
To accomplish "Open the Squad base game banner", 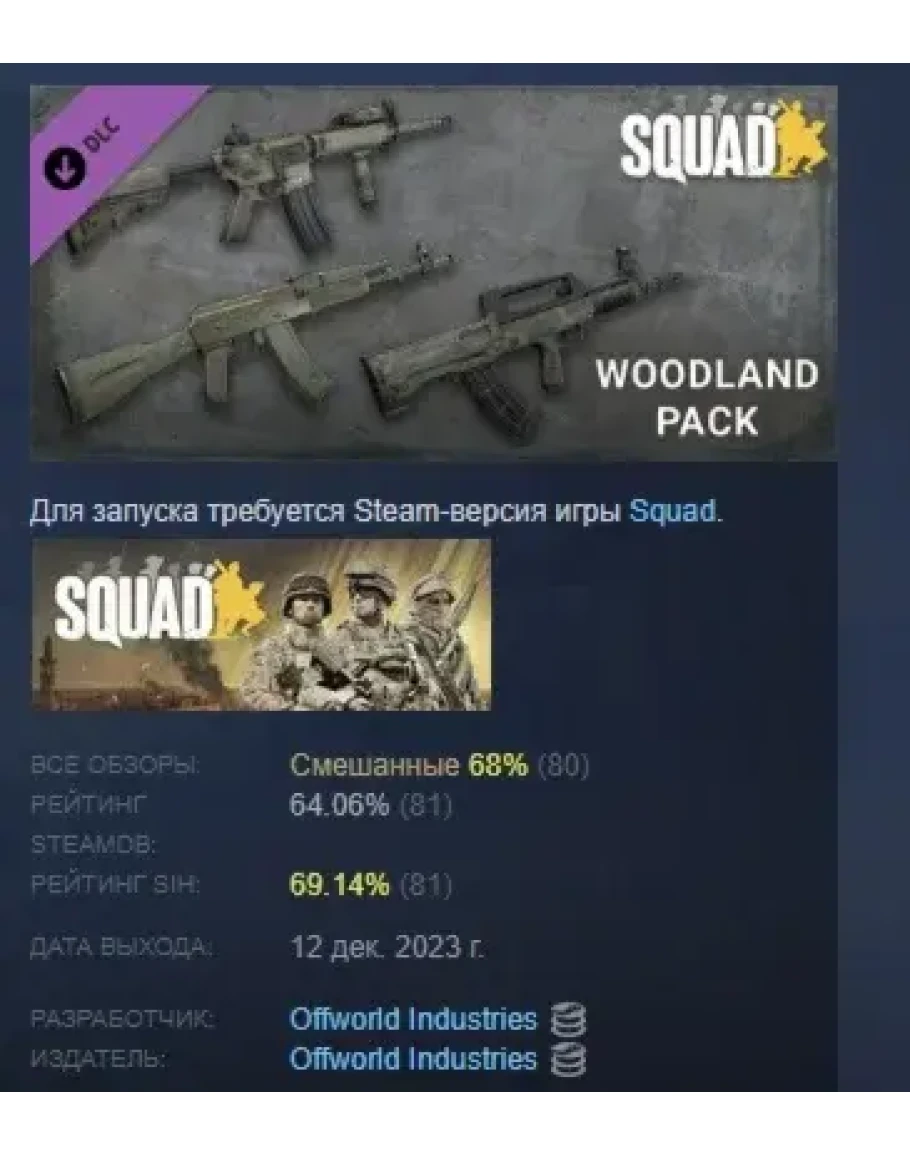I will [x=261, y=625].
